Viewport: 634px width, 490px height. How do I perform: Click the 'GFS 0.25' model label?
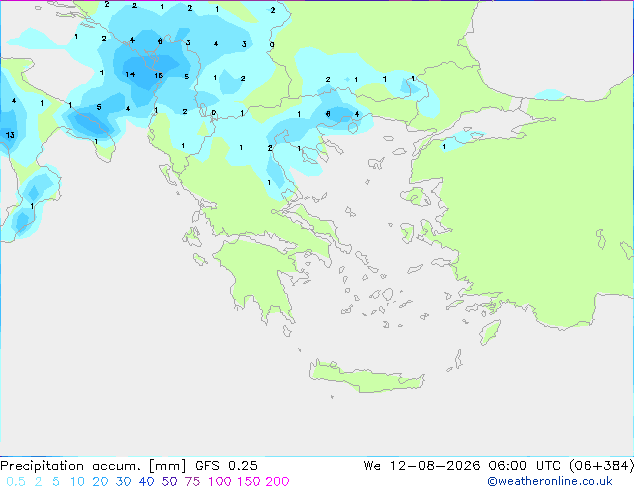click(x=226, y=466)
